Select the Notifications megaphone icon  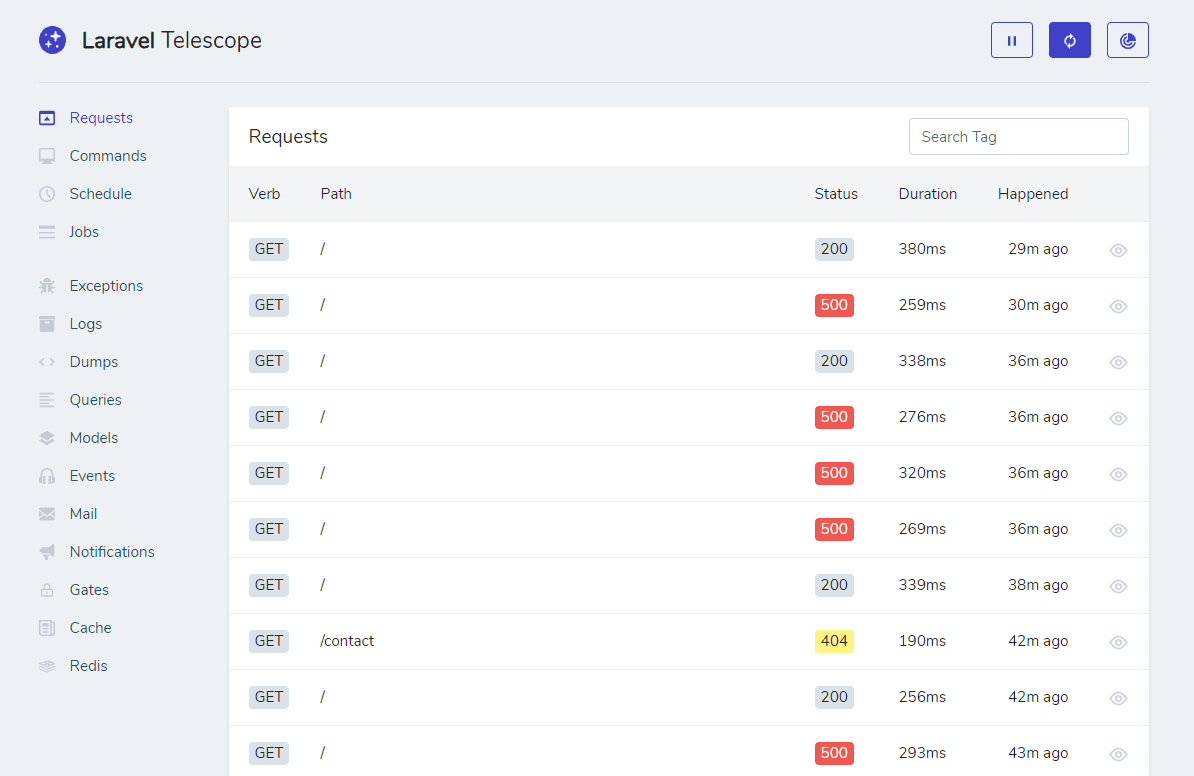46,551
